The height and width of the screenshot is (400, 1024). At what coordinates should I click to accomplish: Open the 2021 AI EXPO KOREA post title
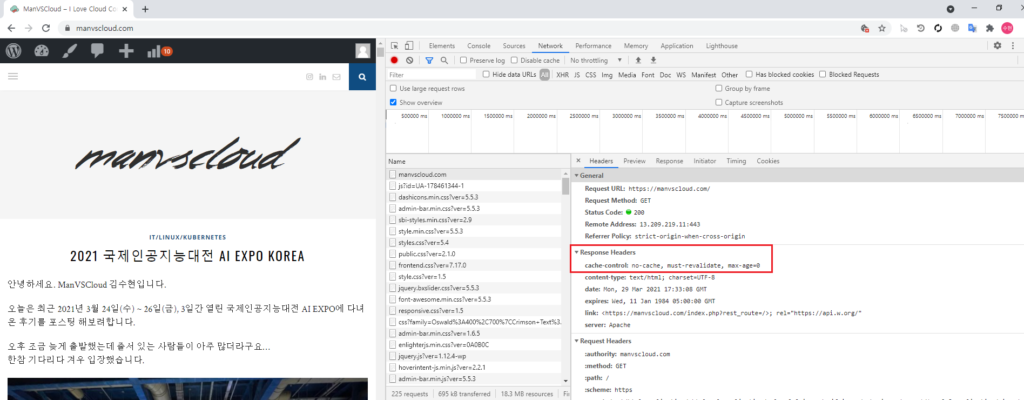pos(187,256)
